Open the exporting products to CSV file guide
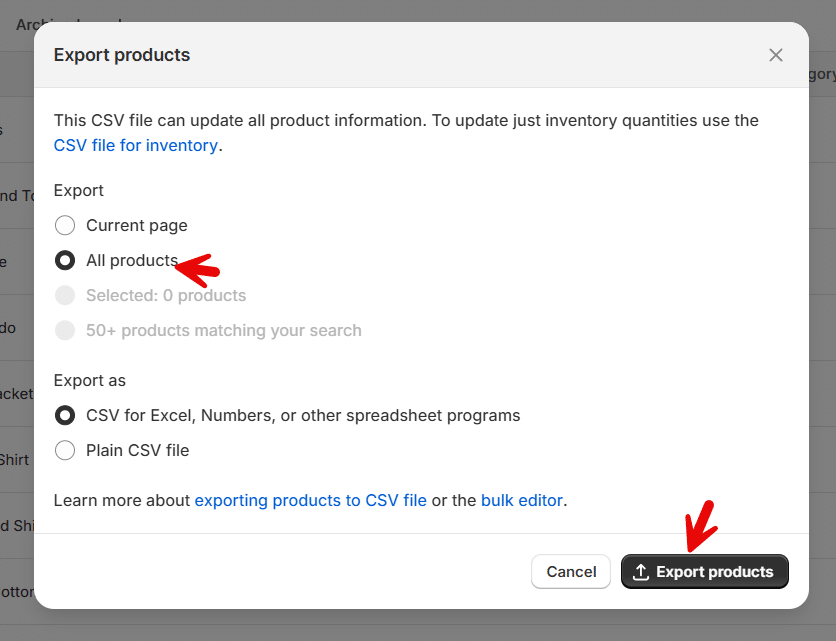 [311, 500]
